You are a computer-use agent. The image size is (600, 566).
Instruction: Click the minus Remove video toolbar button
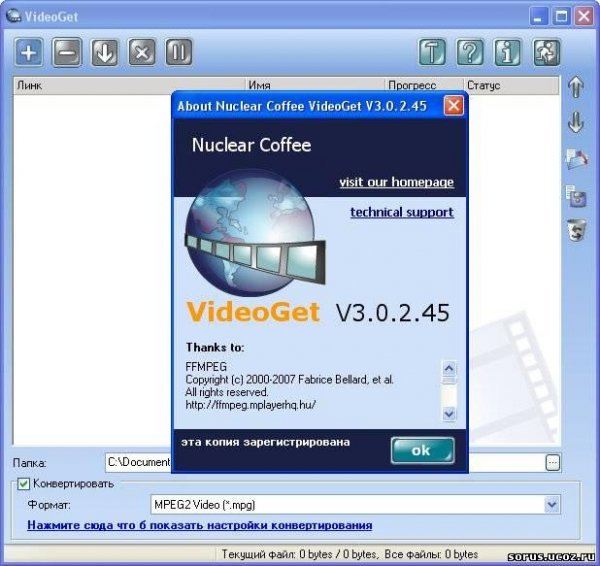[67, 52]
